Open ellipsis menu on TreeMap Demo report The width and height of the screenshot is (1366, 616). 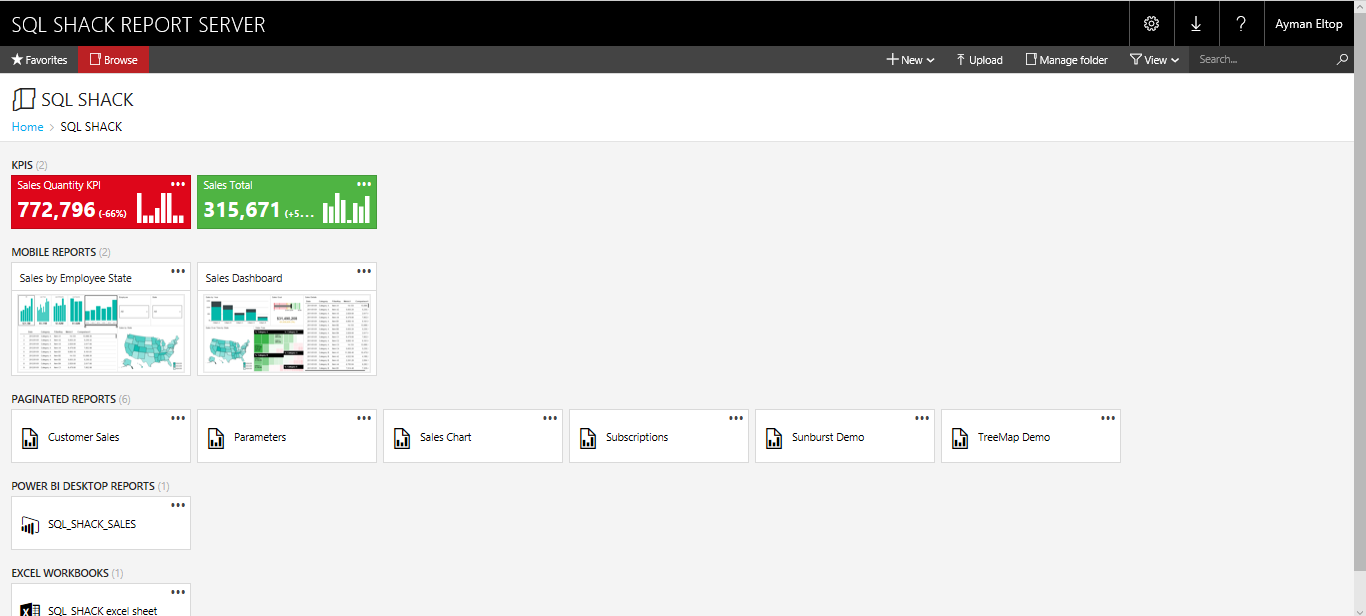1108,418
